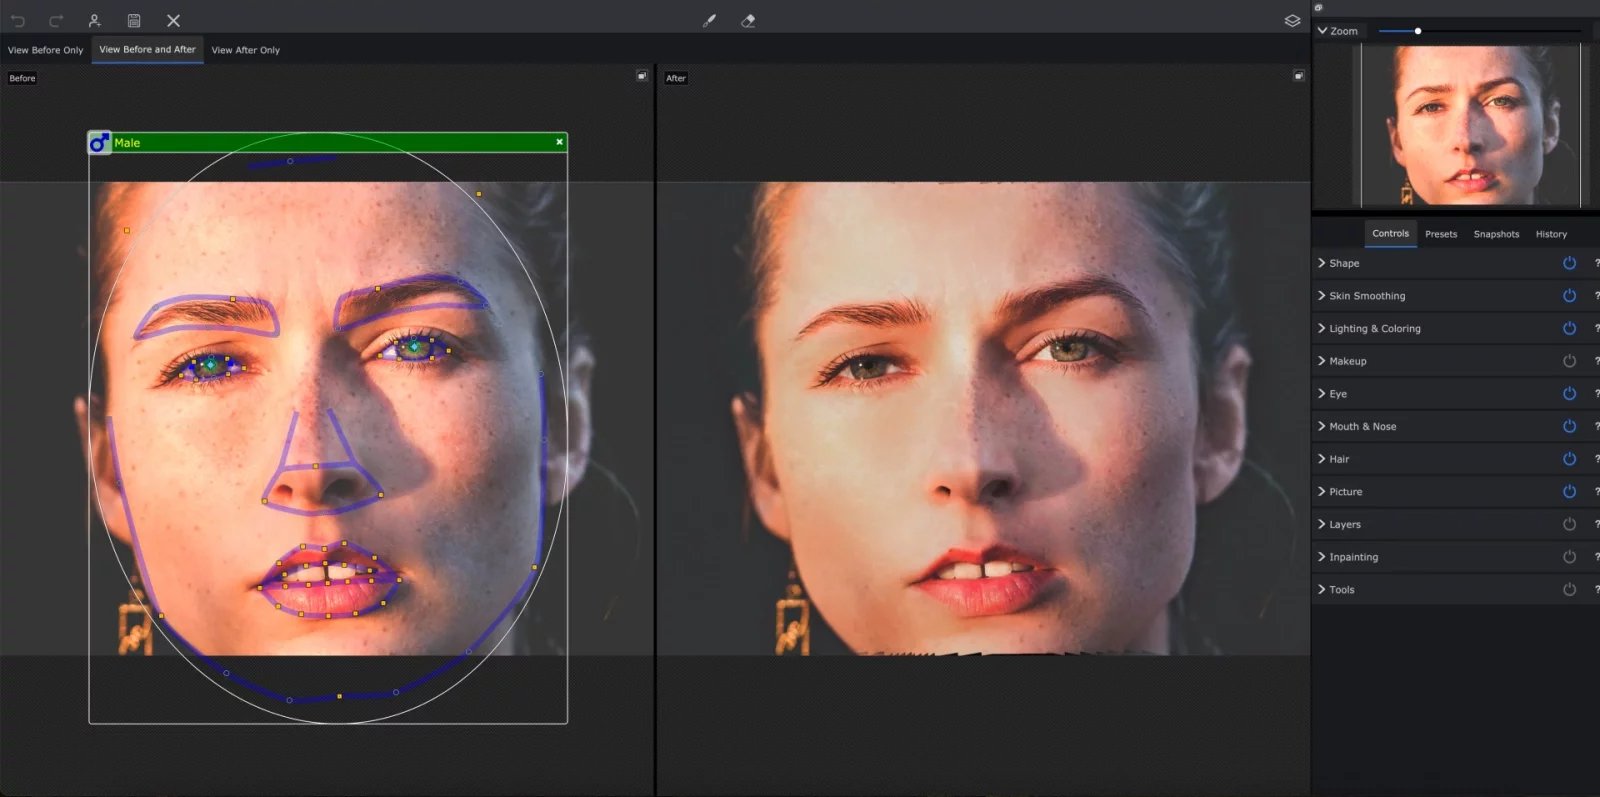Click the Male label in green header
This screenshot has height=797, width=1600.
[127, 143]
